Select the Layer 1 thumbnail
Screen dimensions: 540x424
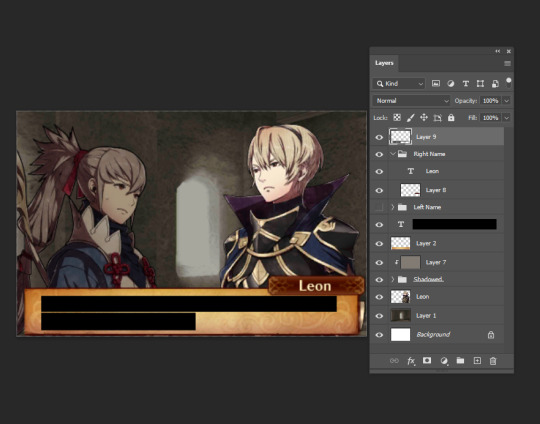401,316
